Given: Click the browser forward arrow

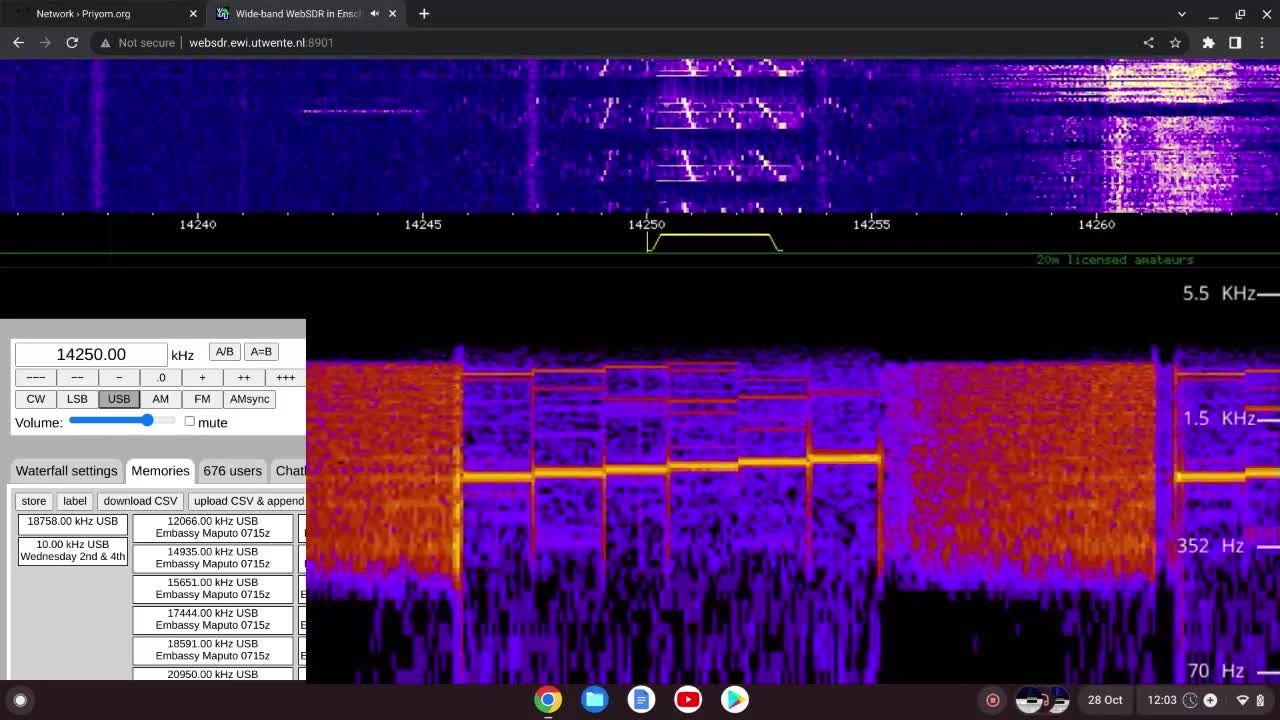Looking at the screenshot, I should [x=45, y=43].
